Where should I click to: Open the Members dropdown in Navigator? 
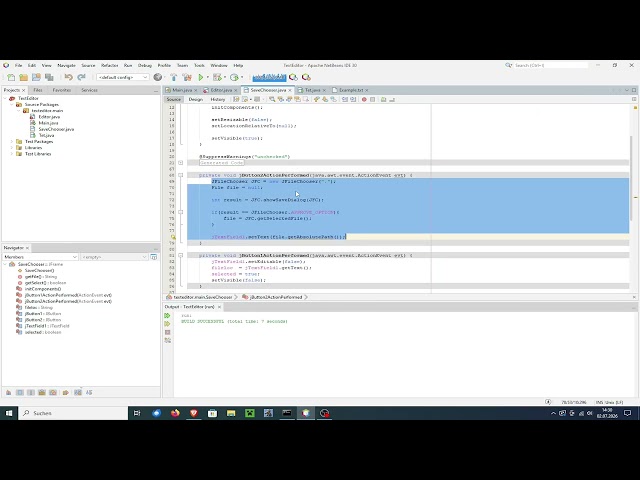coord(40,257)
